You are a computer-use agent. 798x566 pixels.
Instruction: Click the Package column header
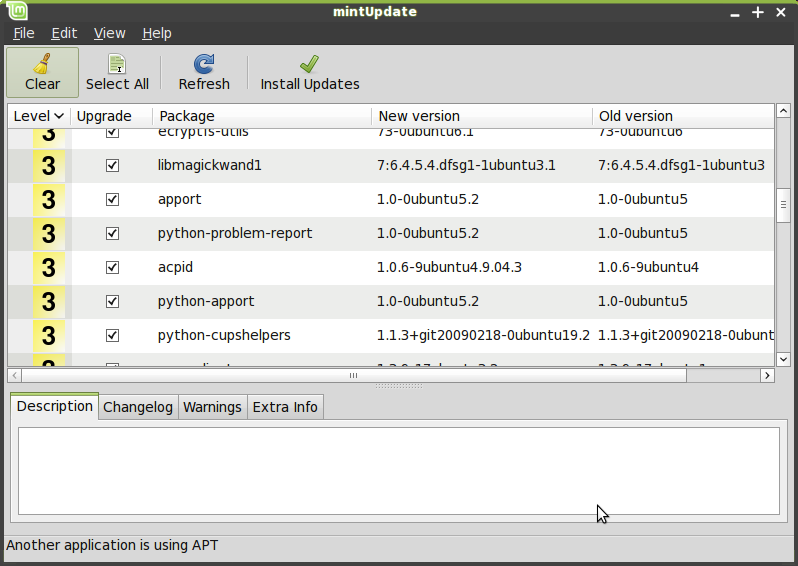[262, 116]
